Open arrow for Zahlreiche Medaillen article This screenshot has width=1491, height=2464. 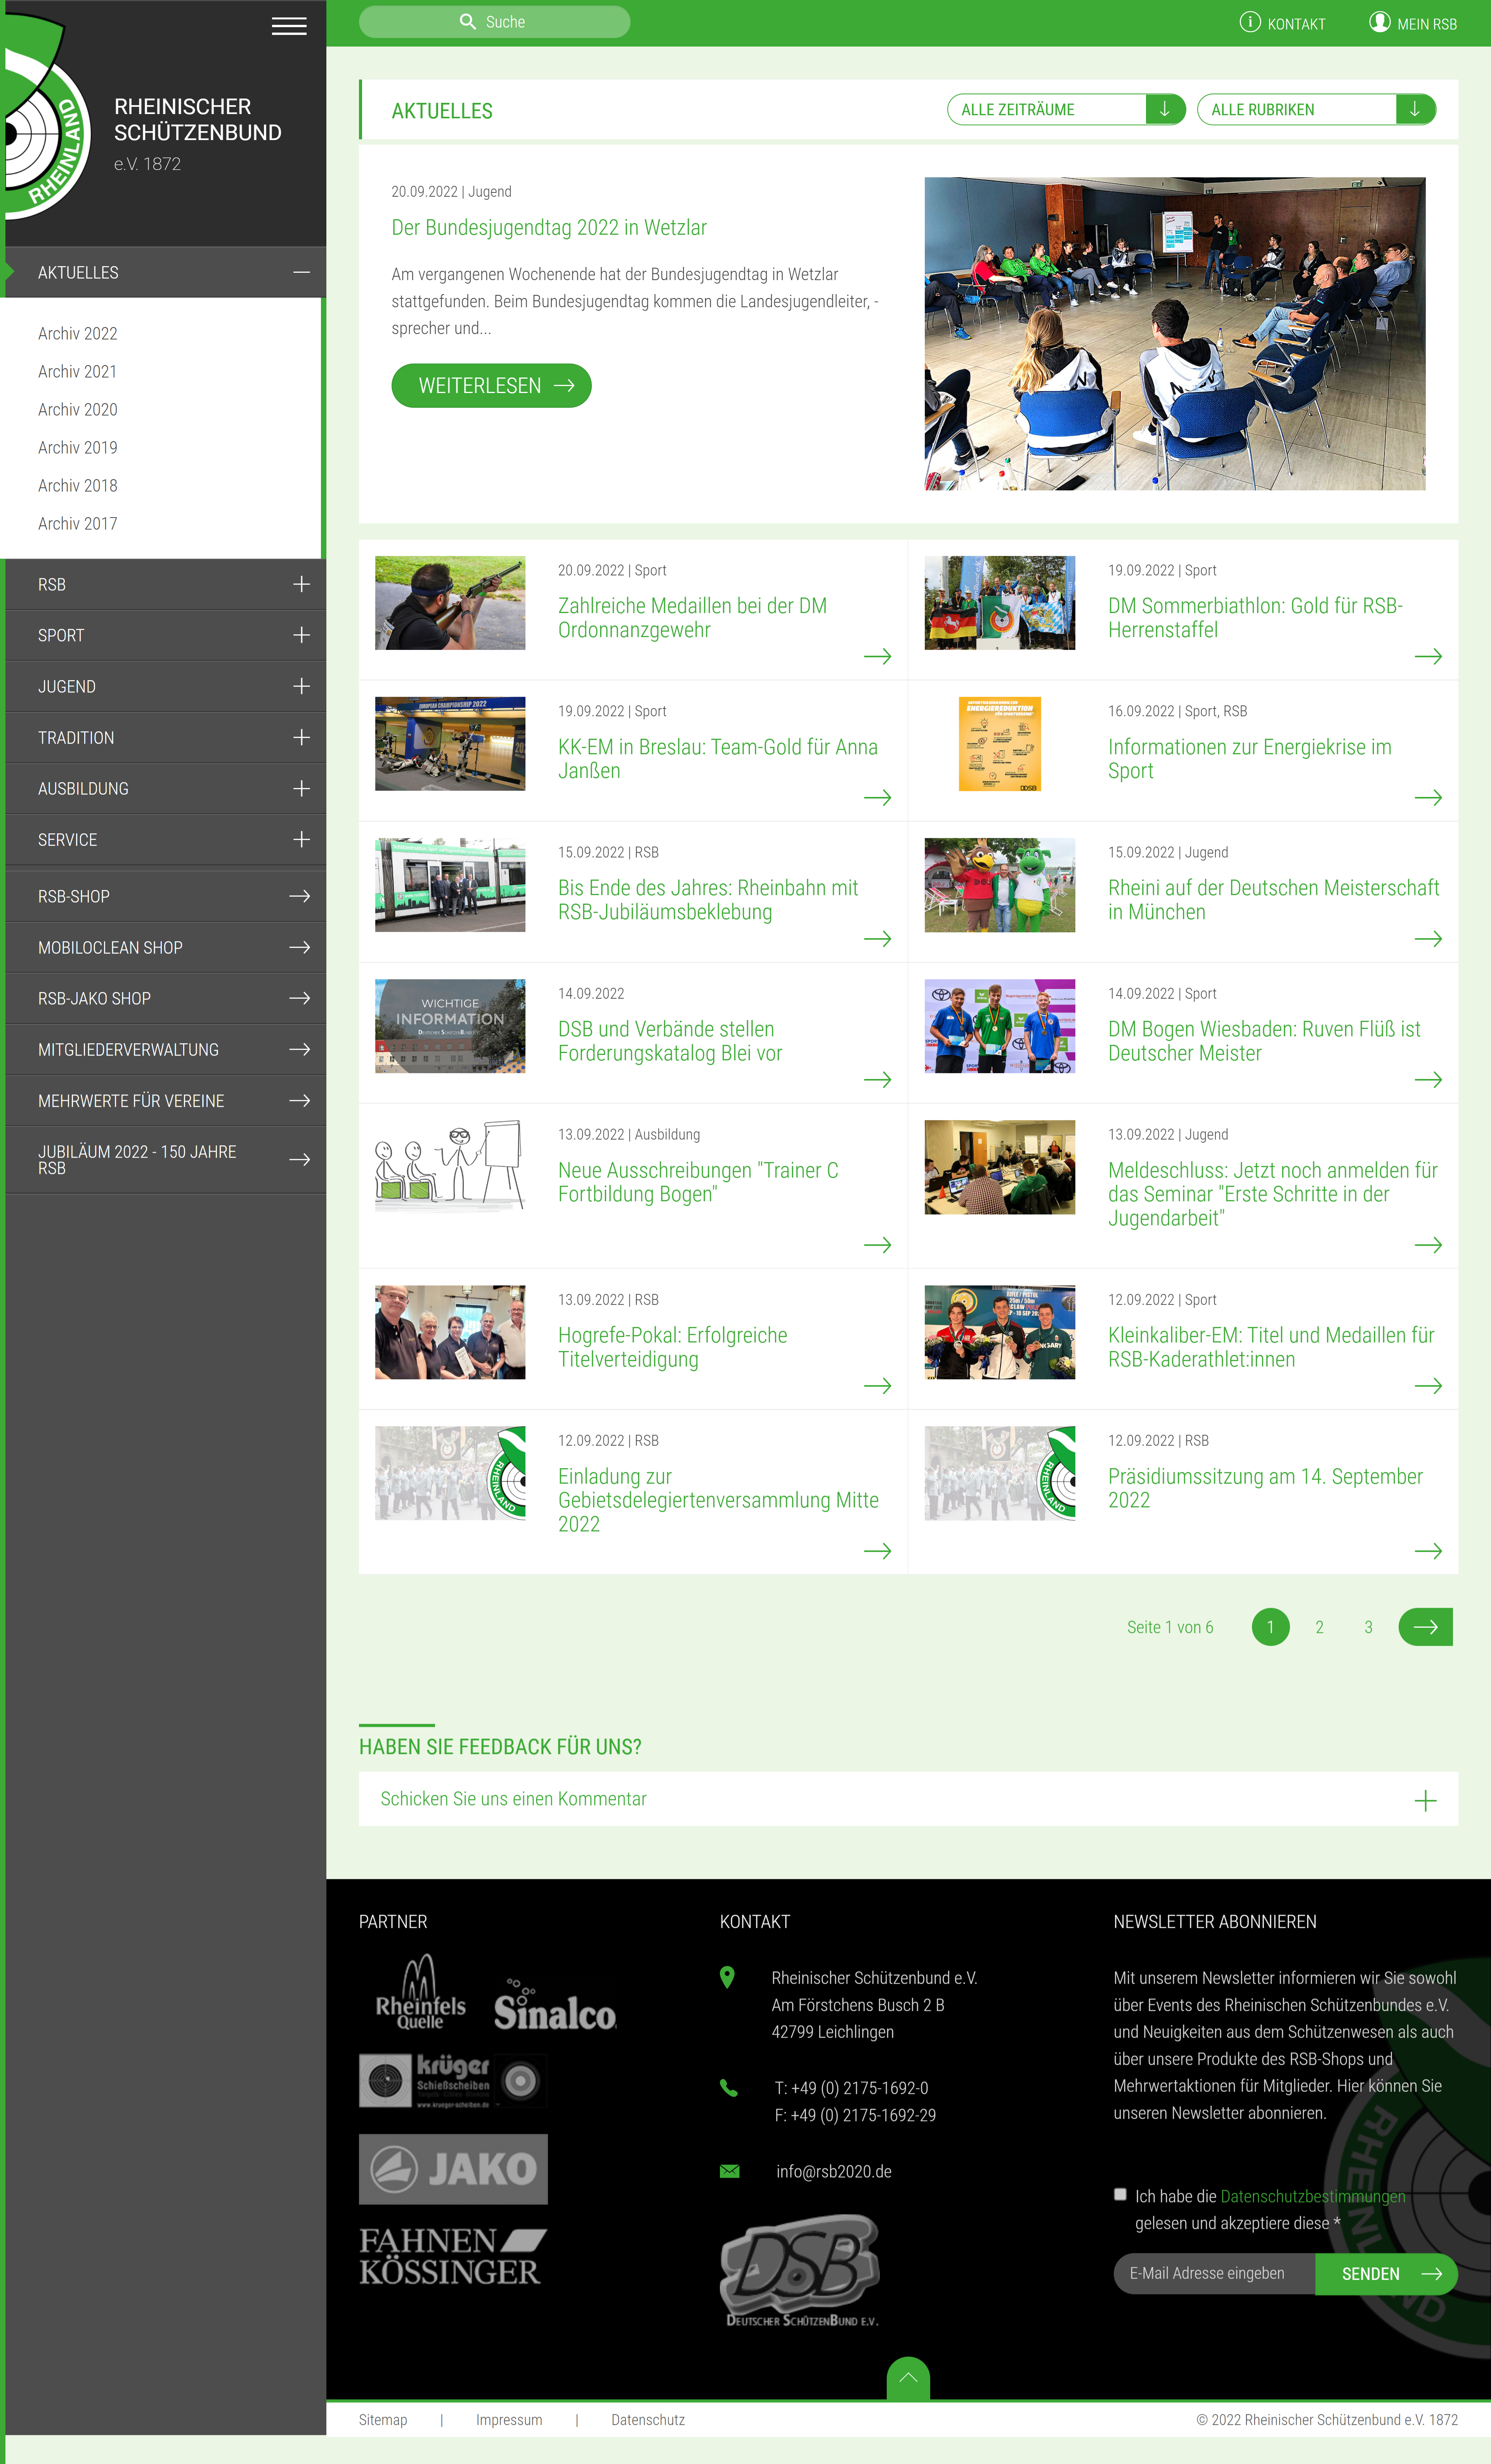pos(877,657)
